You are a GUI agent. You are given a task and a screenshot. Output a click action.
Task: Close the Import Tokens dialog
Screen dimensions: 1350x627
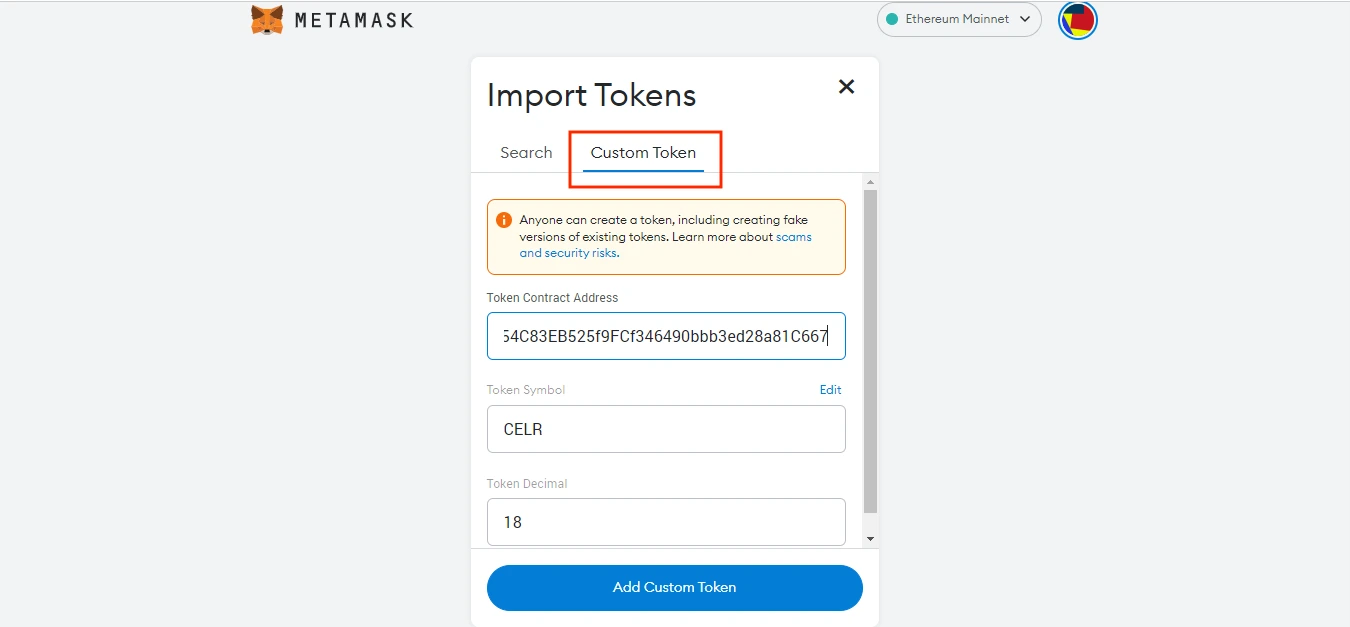(x=846, y=87)
